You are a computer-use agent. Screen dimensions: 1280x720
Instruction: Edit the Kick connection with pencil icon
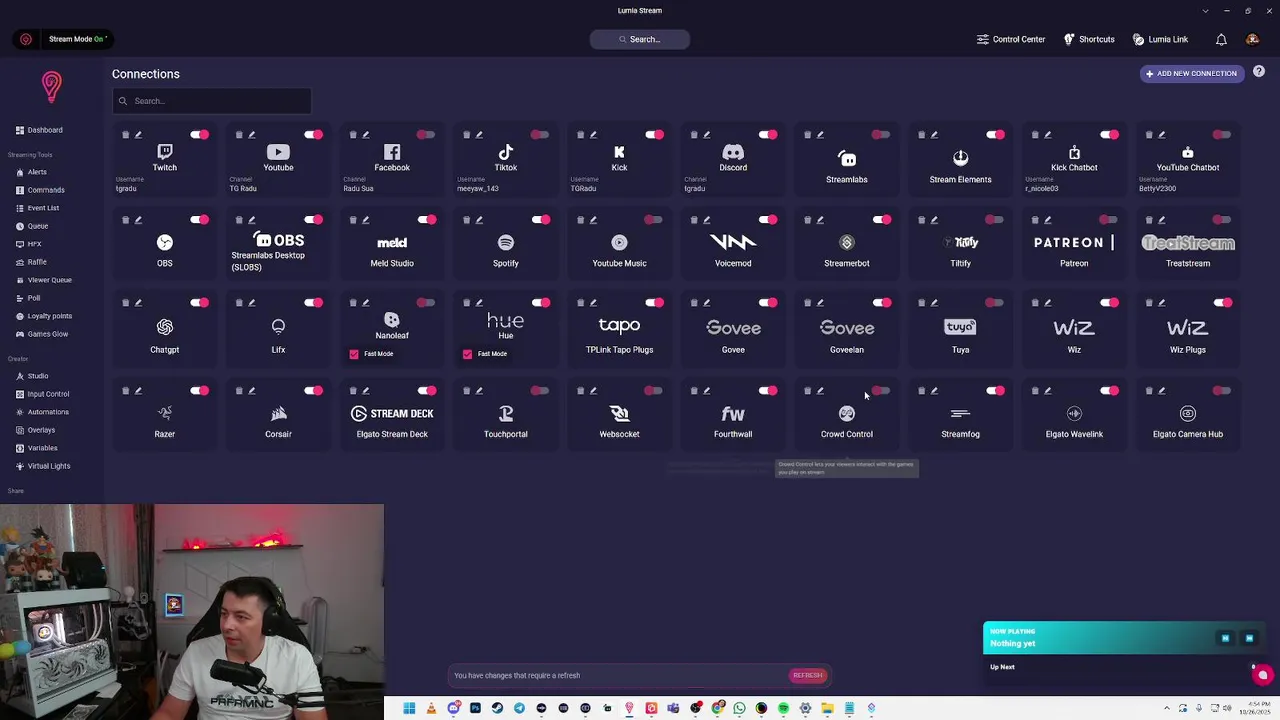[593, 134]
